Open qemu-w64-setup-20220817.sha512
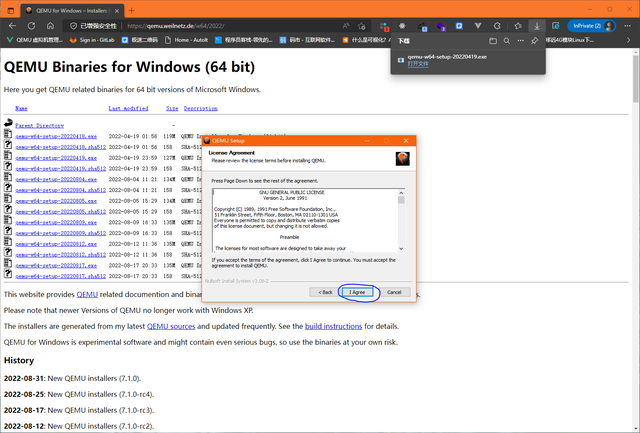The width and height of the screenshot is (640, 433). pos(60,276)
